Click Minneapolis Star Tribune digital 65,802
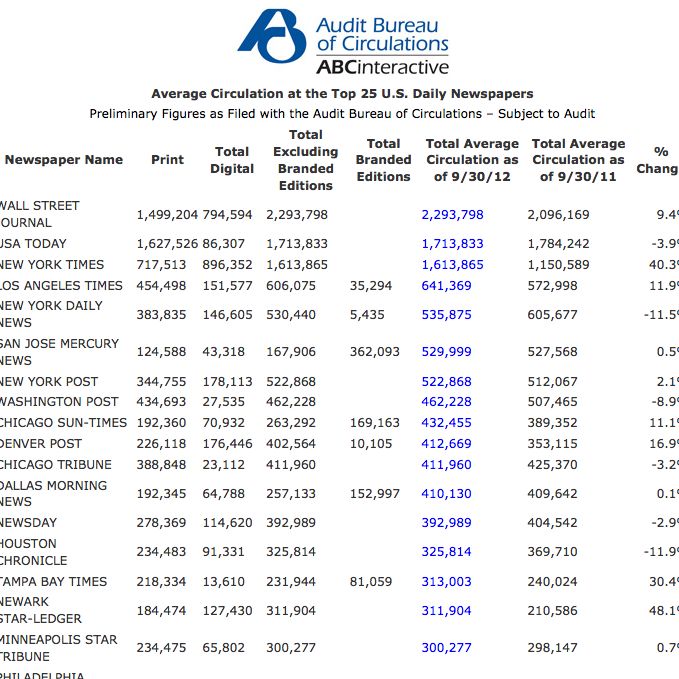 coord(223,647)
